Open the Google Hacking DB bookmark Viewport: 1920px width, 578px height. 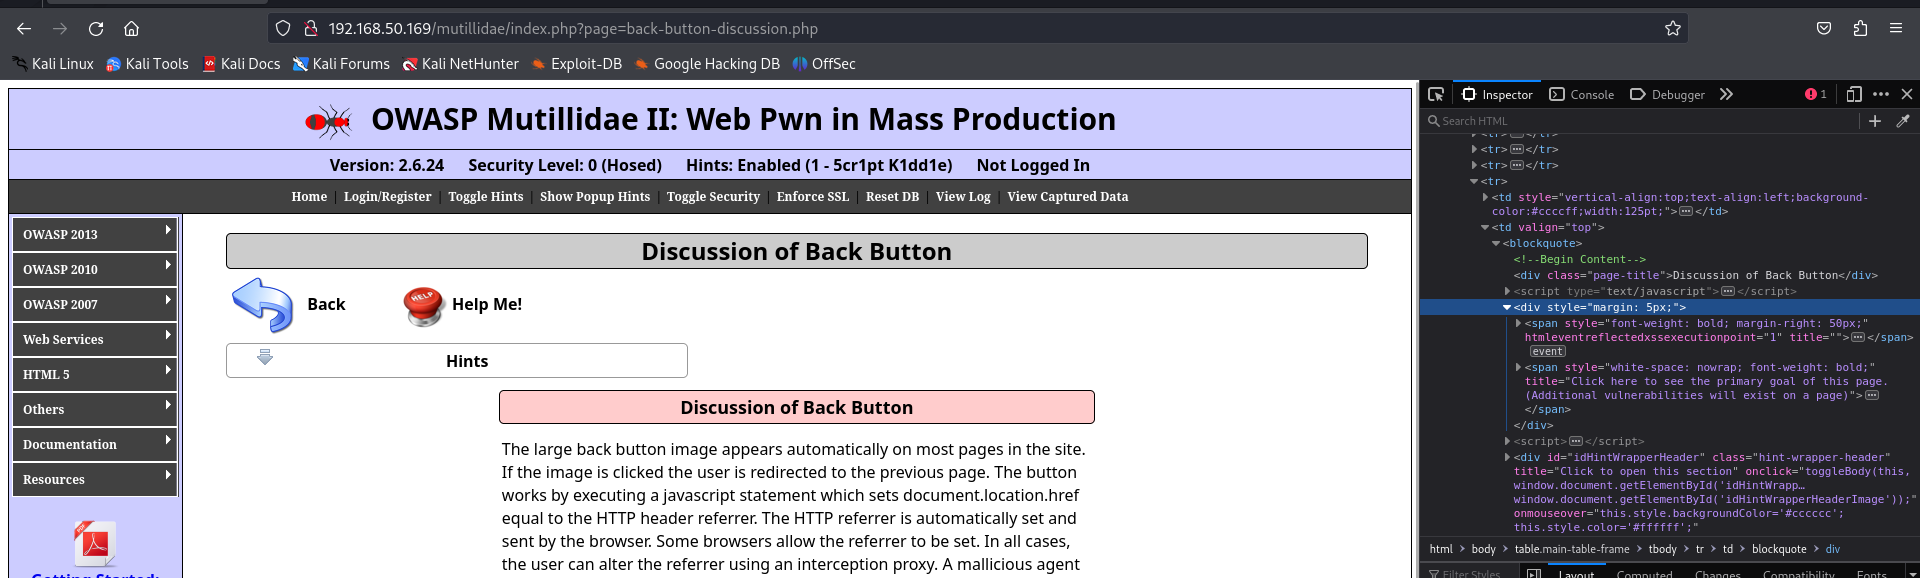pyautogui.click(x=707, y=64)
